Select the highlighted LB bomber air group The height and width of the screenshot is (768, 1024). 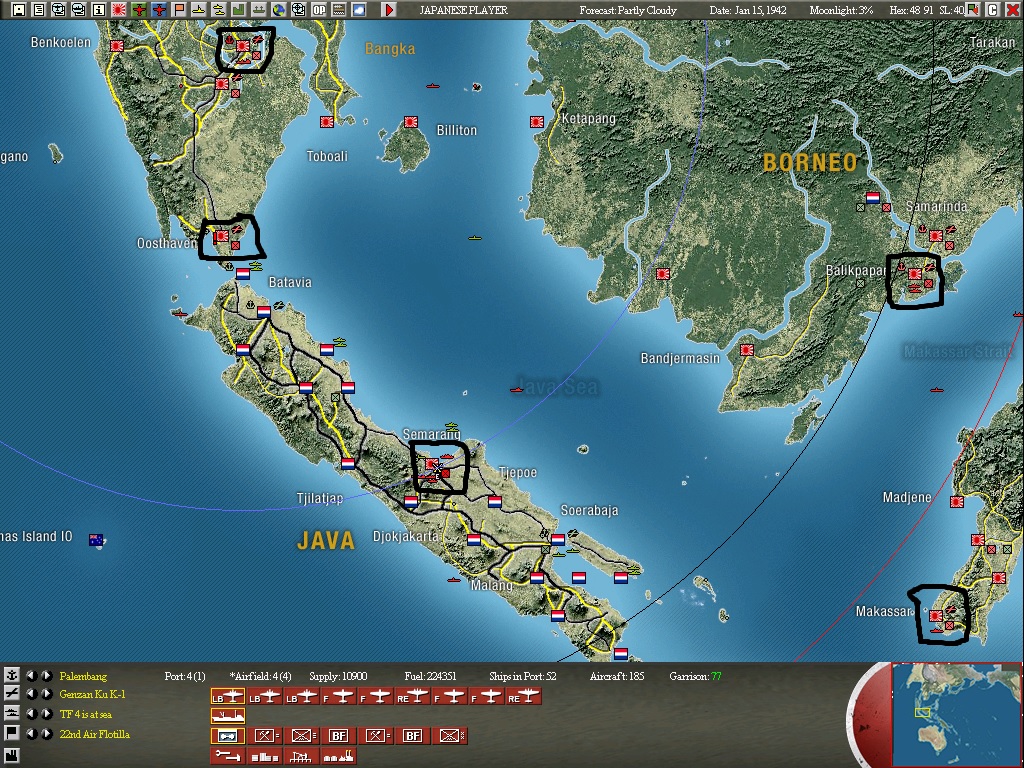pyautogui.click(x=227, y=697)
